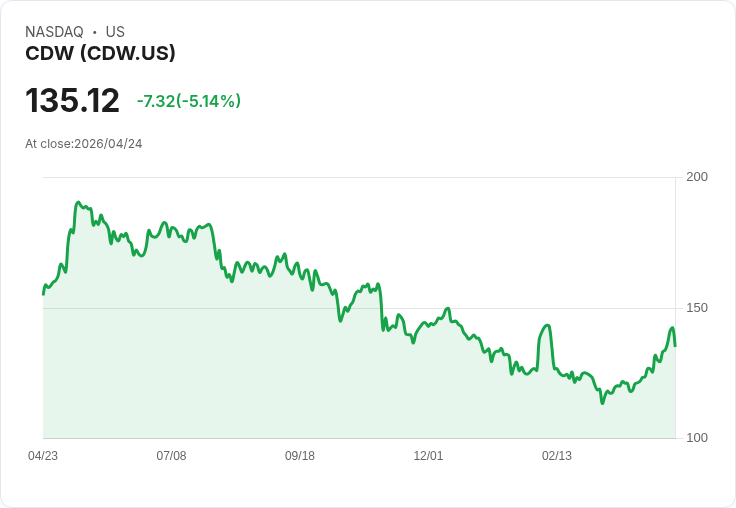This screenshot has width=736, height=508.
Task: Click the highest peak of the price line
Action: pos(78,202)
